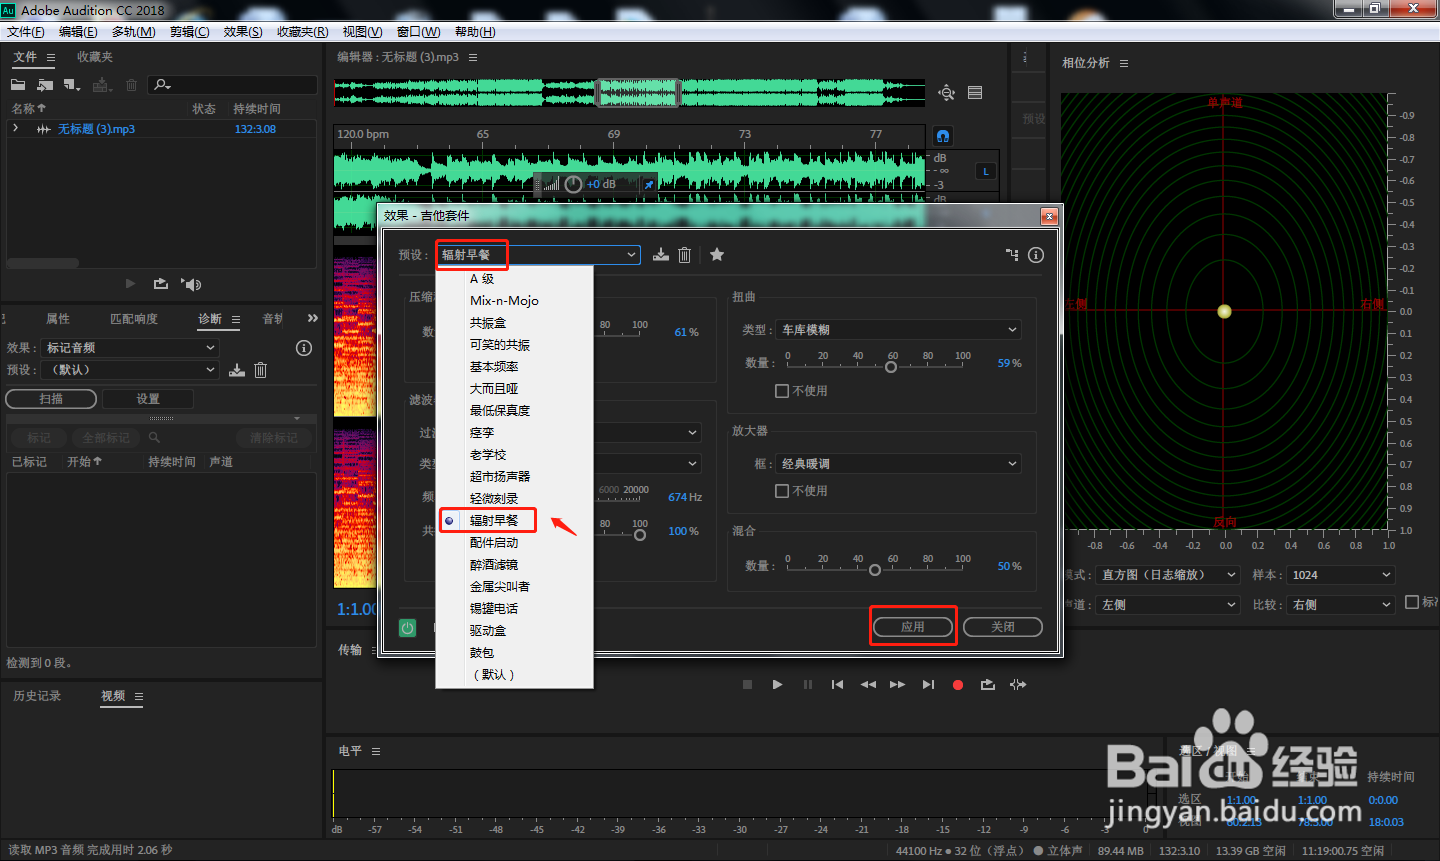The height and width of the screenshot is (861, 1440).
Task: Check 不使用 under the 扭曲 section
Action: [782, 391]
